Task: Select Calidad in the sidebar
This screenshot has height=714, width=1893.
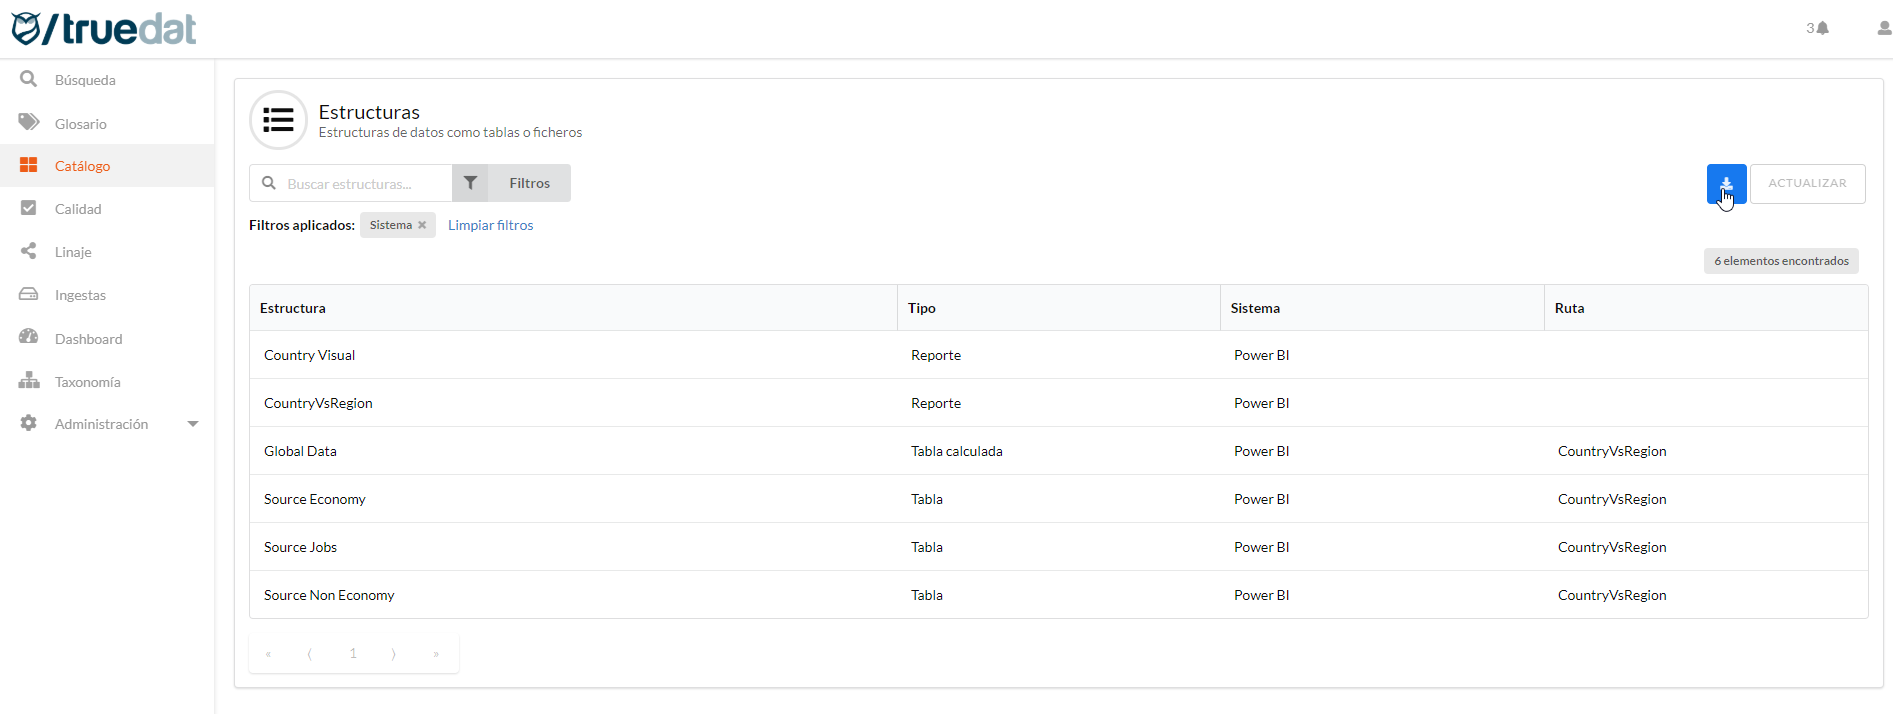Action: click(x=78, y=209)
